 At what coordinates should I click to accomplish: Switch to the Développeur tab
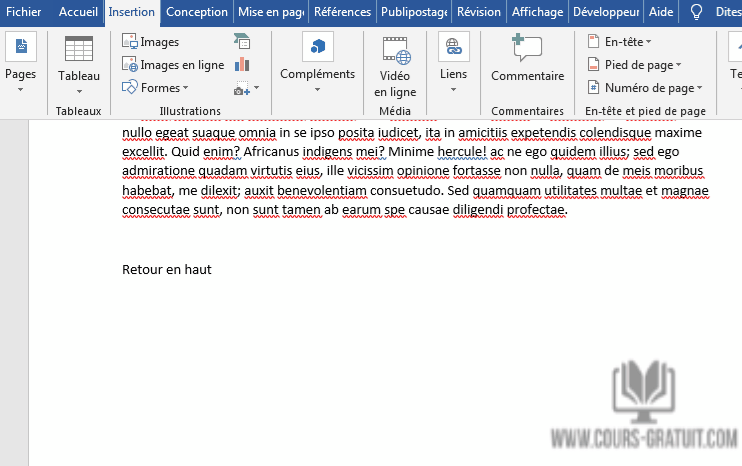(x=606, y=12)
